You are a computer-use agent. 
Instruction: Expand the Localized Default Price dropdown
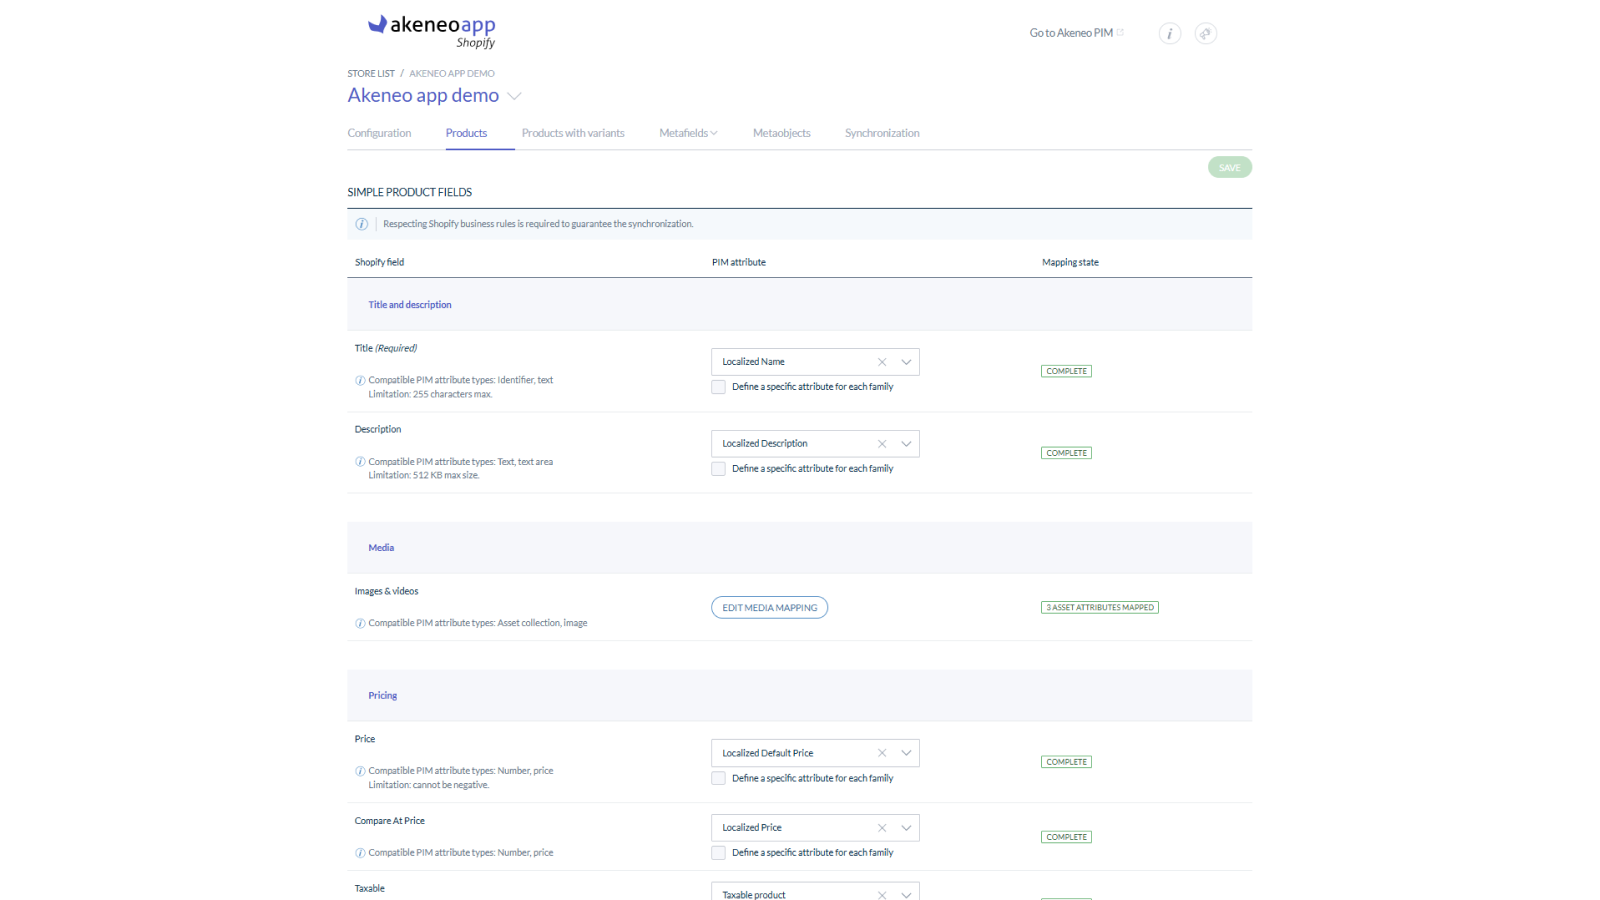[906, 753]
